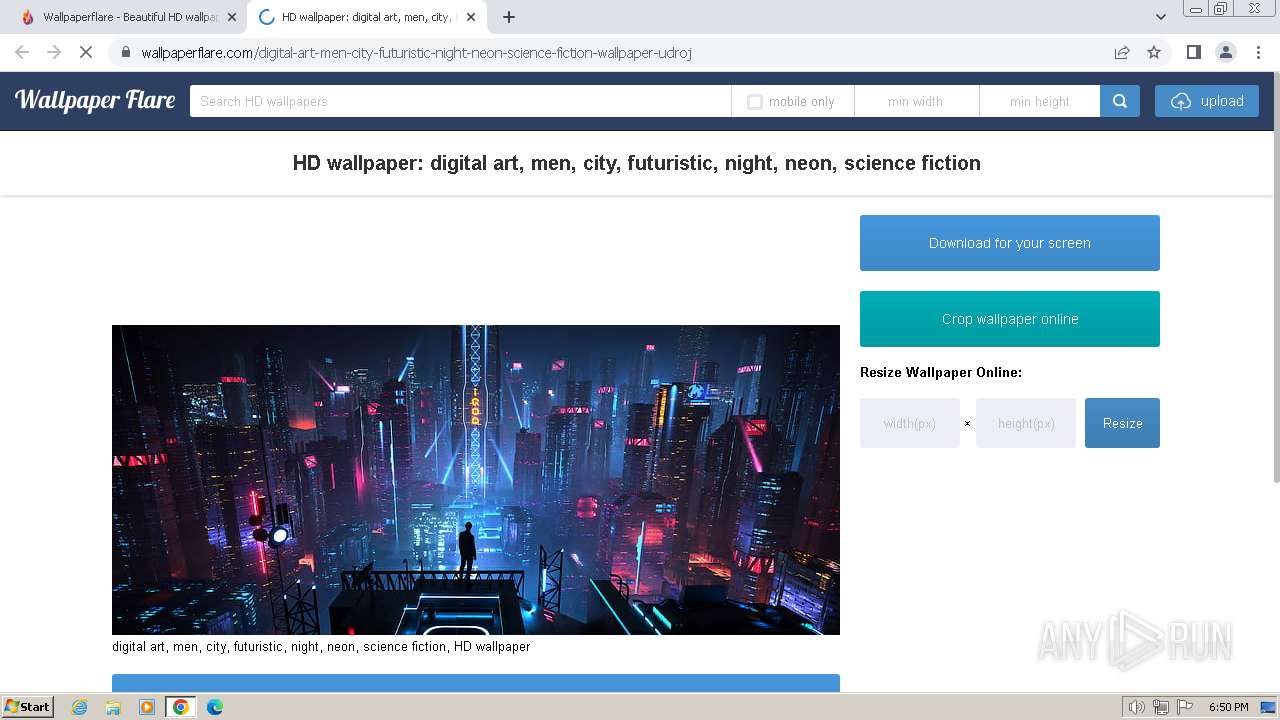Click the network tray icon
Viewport: 1280px width, 720px height.
[x=1161, y=707]
